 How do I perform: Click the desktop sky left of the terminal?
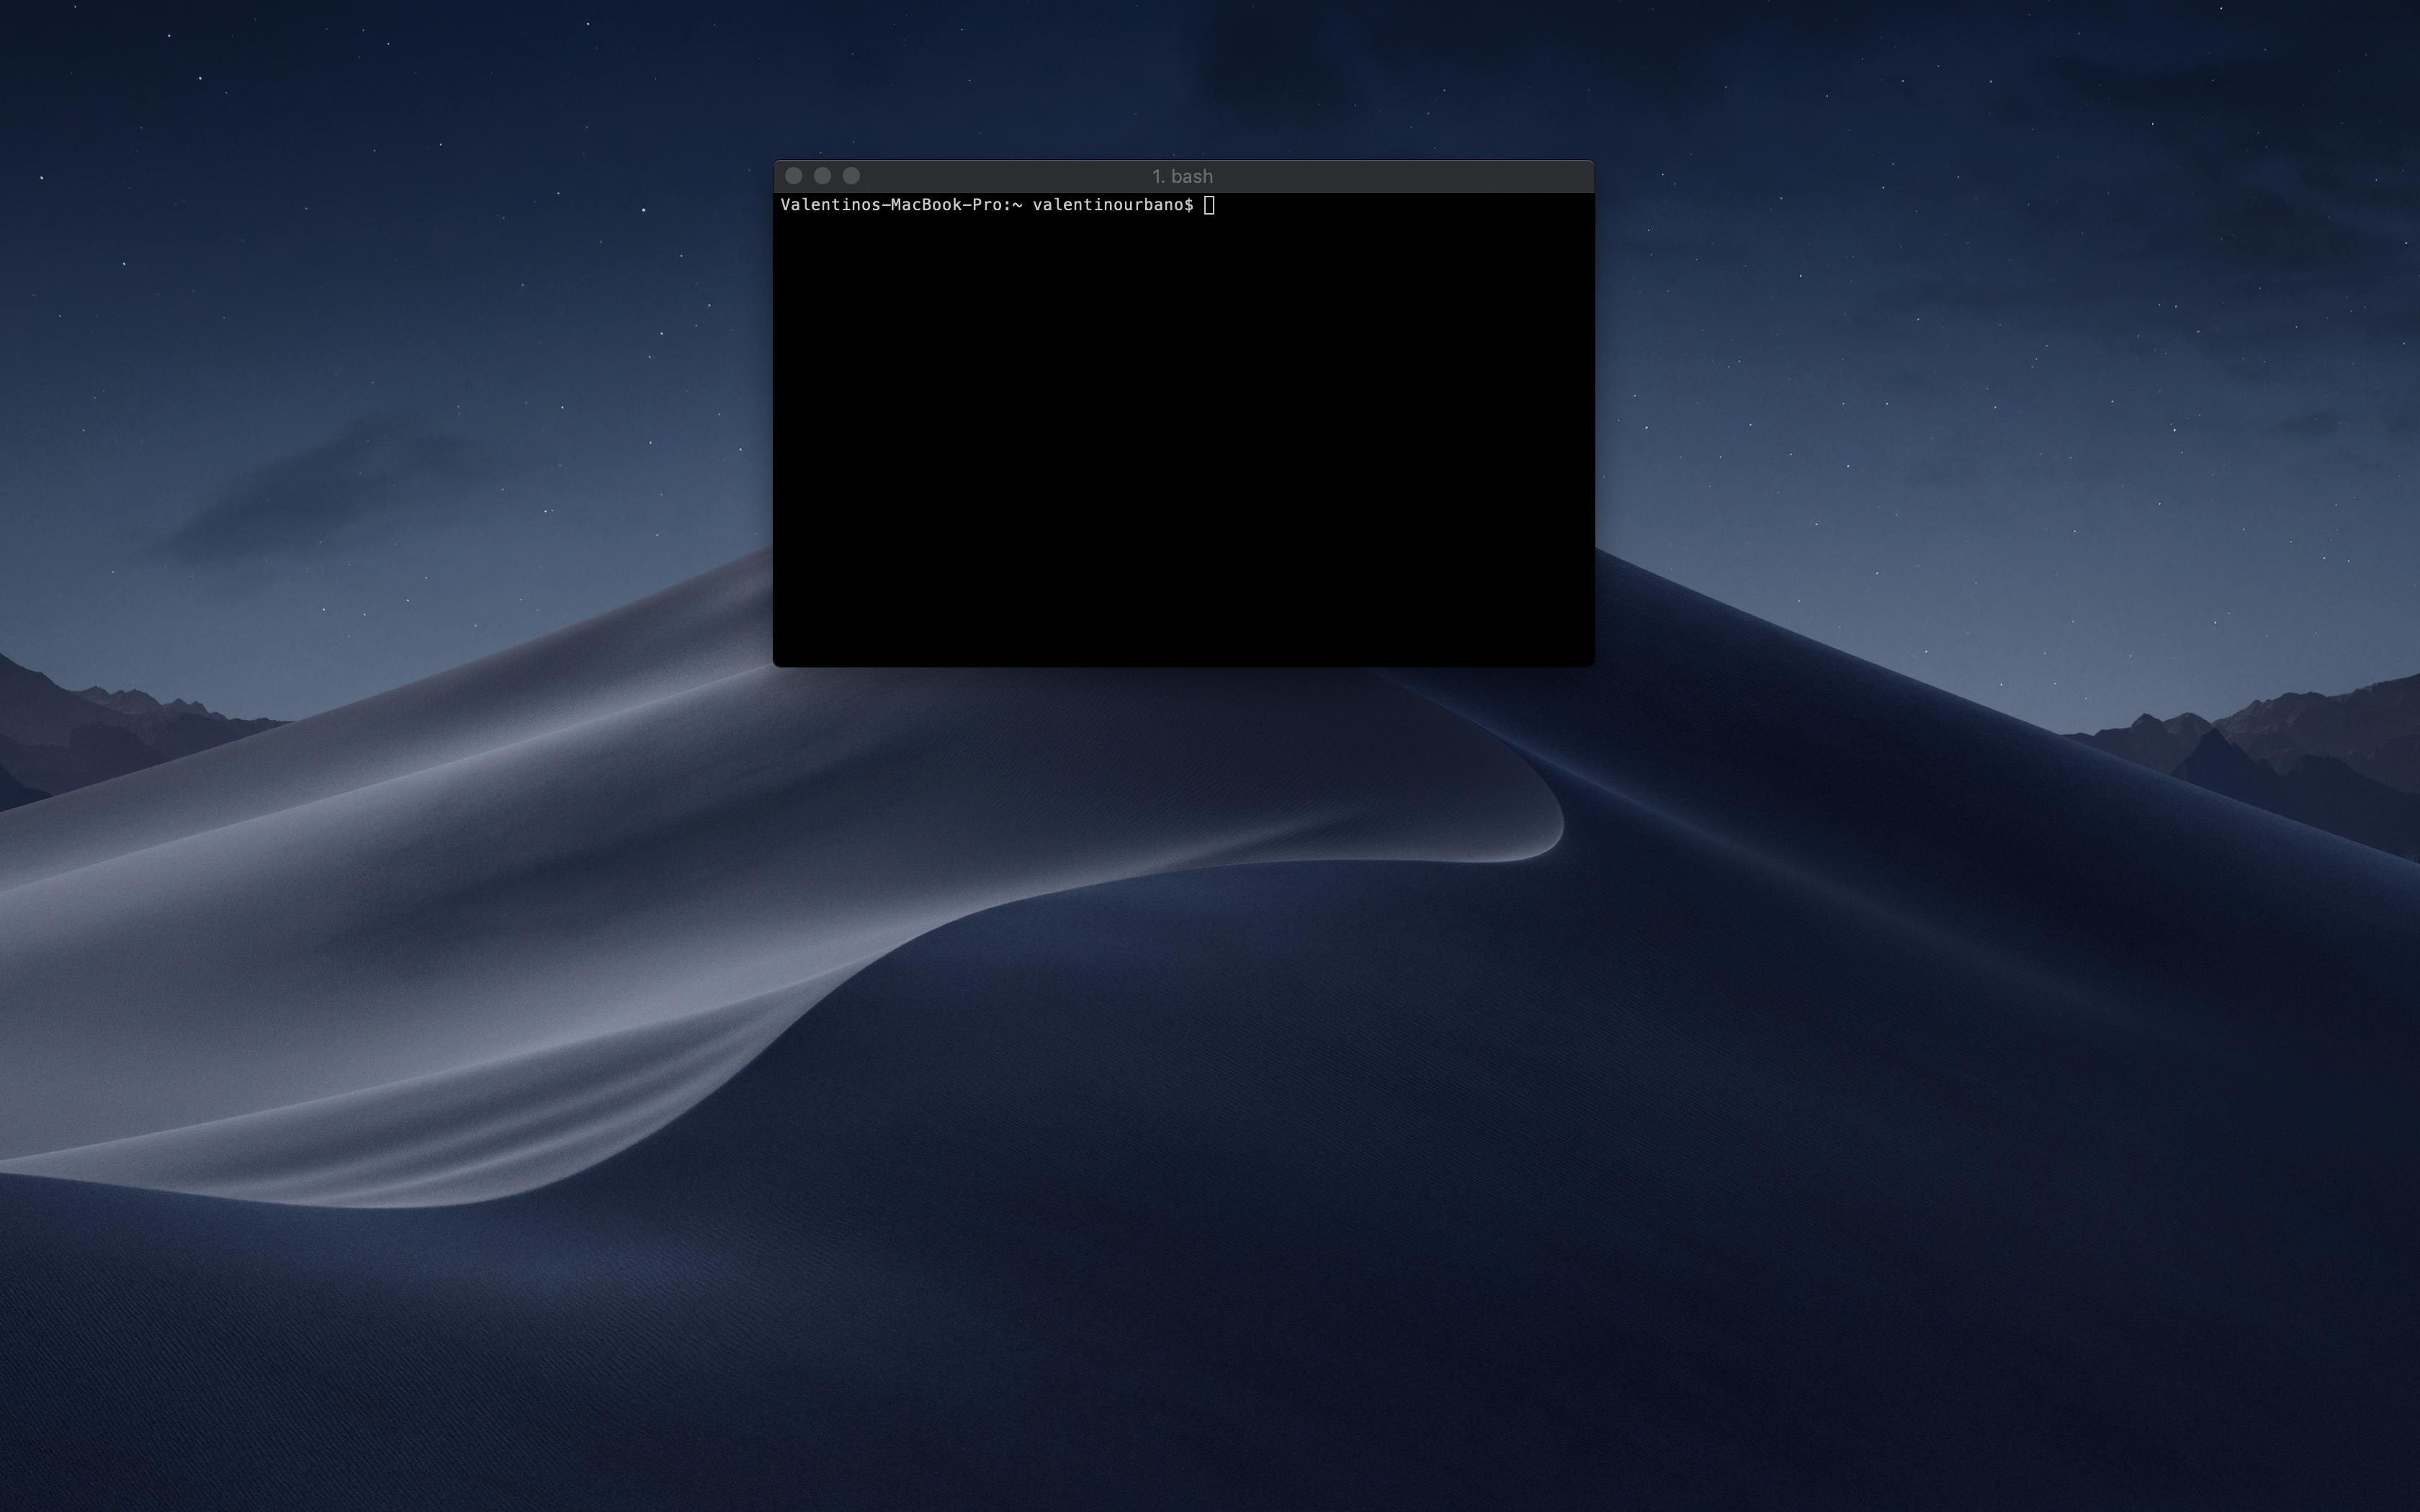click(x=400, y=300)
